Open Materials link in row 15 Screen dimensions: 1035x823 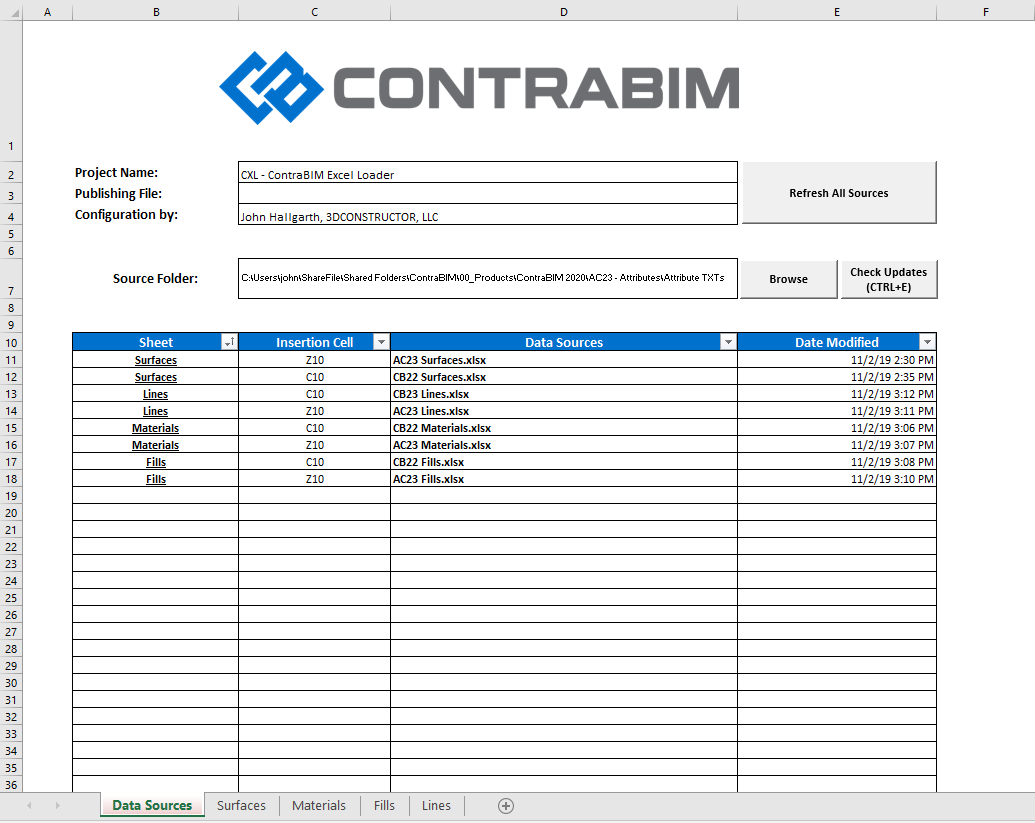pyautogui.click(x=156, y=428)
